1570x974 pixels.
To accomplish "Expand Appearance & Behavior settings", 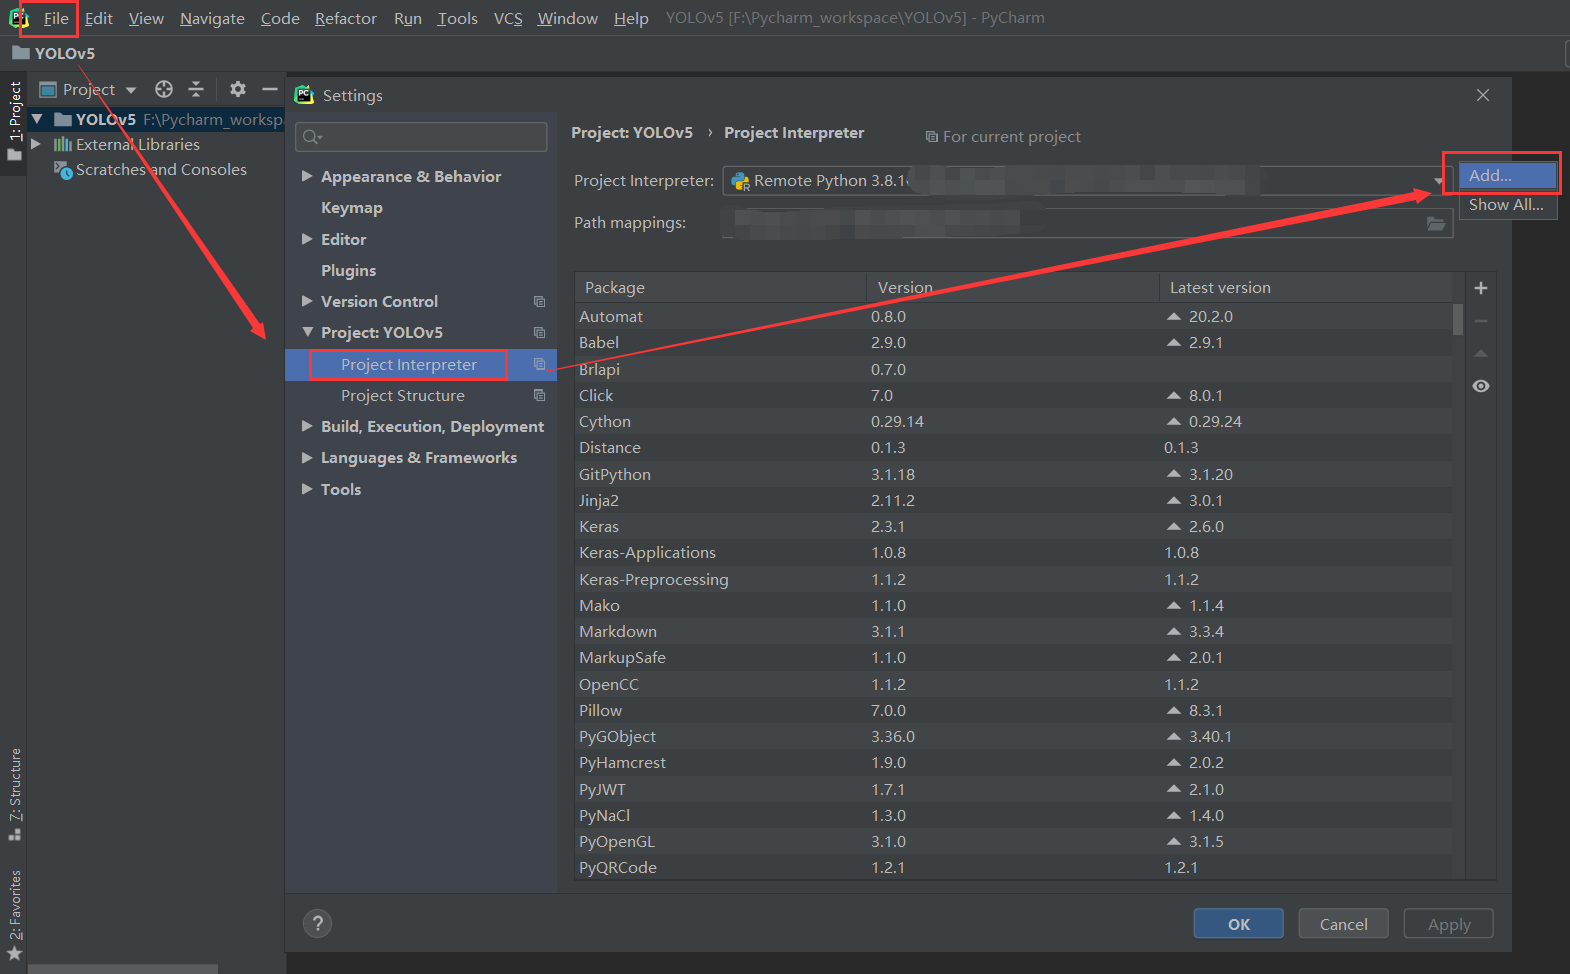I will pyautogui.click(x=307, y=176).
